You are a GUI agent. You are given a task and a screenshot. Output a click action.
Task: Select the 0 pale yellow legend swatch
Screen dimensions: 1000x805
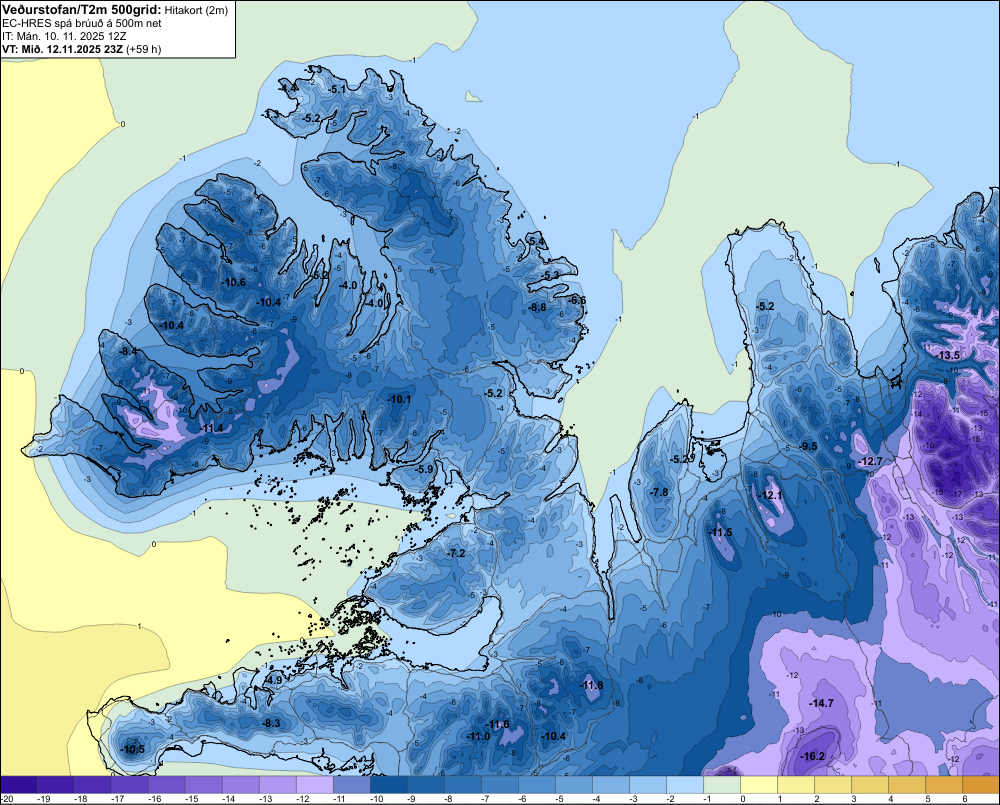759,784
